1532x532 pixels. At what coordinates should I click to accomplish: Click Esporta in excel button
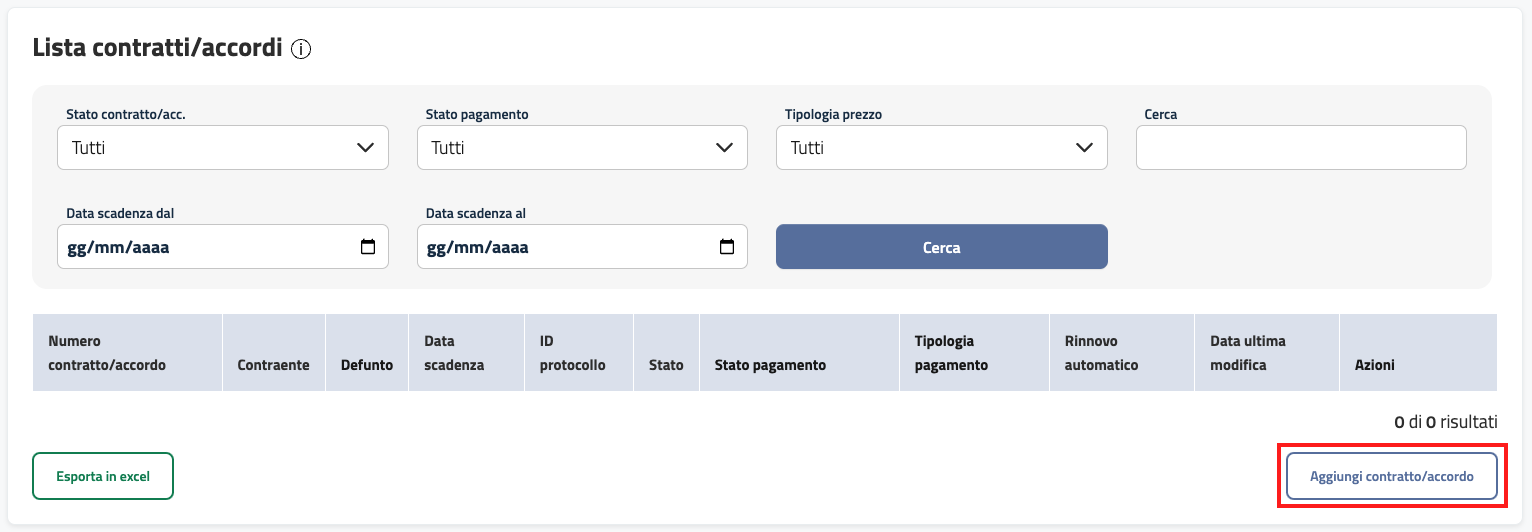pos(103,476)
